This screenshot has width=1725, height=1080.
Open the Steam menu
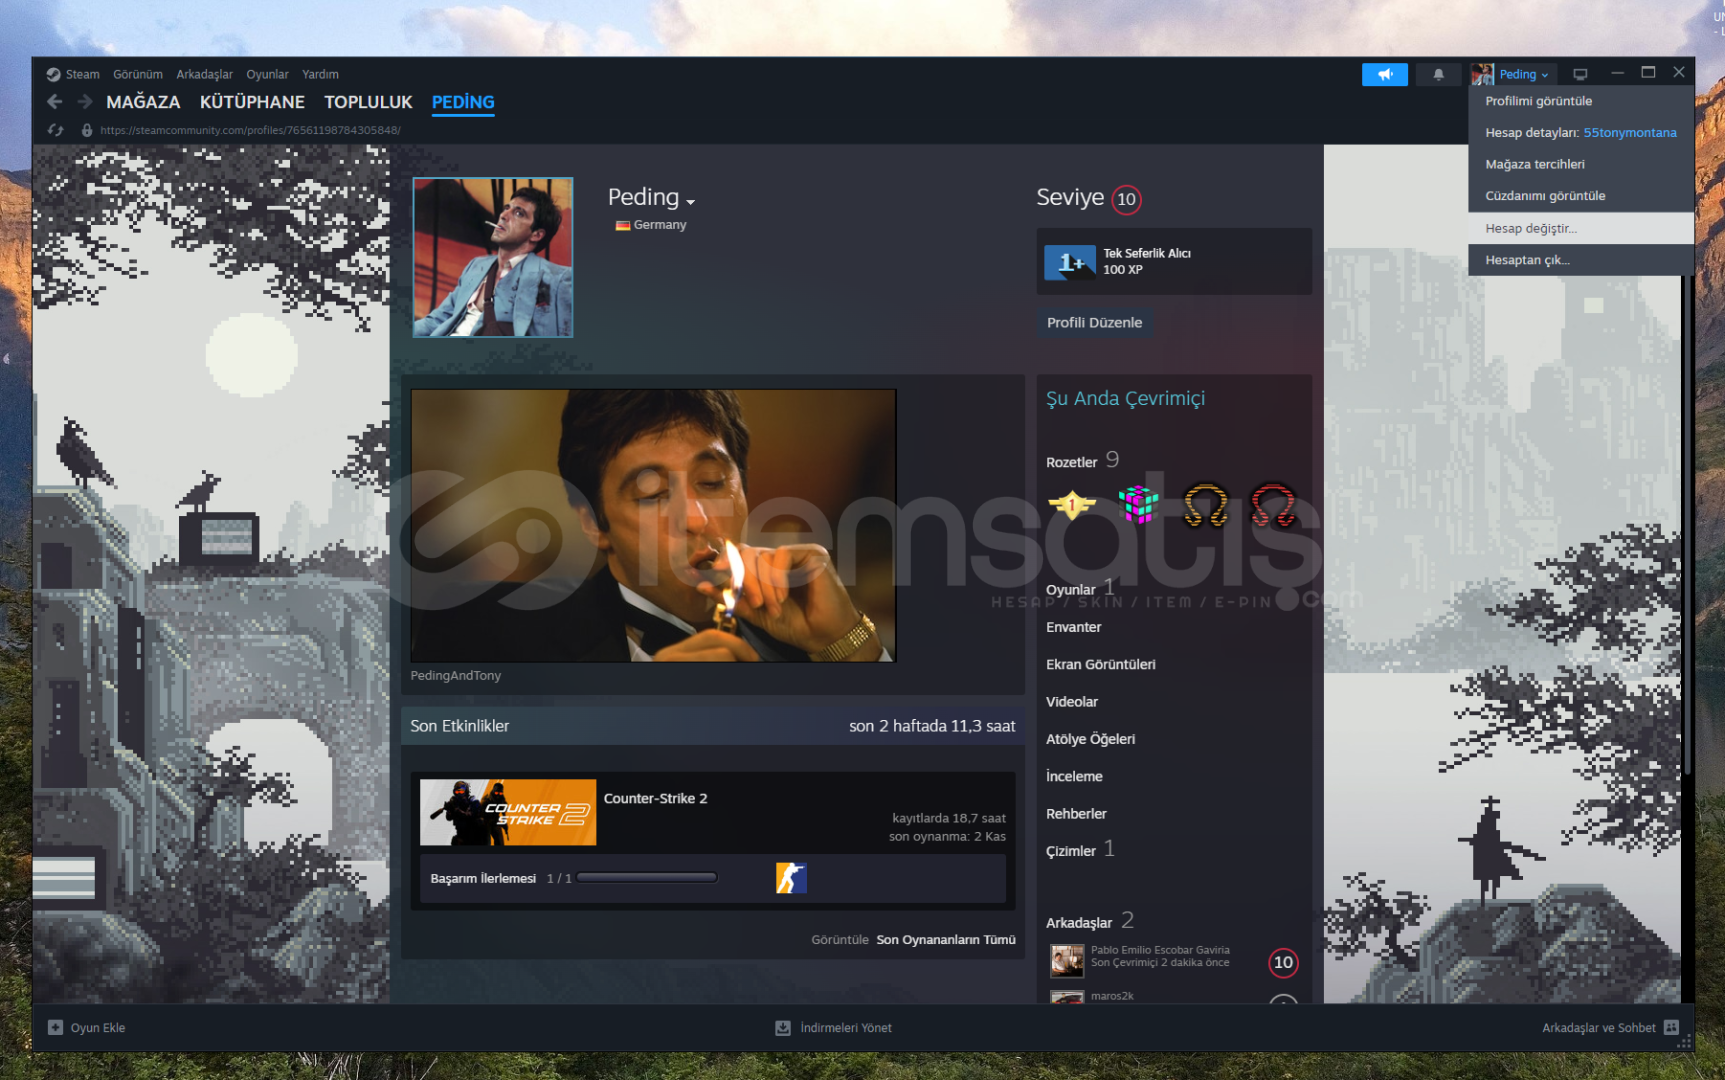(74, 75)
